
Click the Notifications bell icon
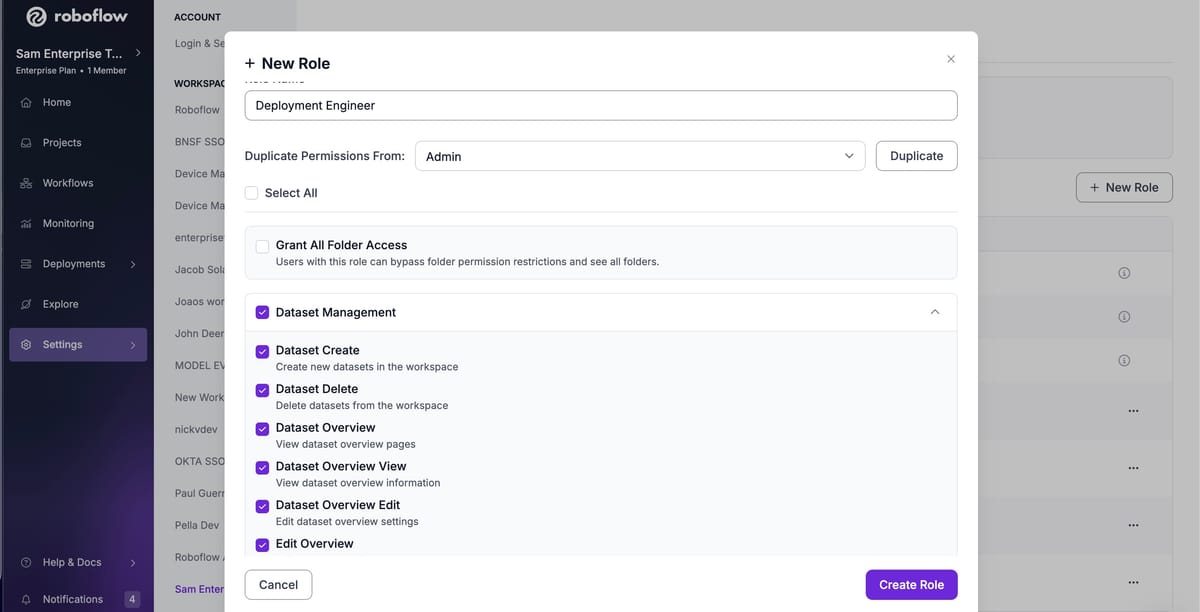click(x=27, y=599)
